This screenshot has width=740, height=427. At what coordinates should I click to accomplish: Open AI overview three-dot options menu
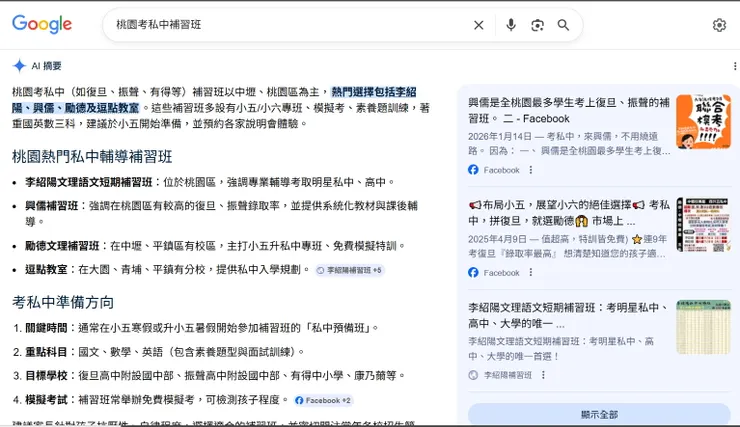click(735, 66)
